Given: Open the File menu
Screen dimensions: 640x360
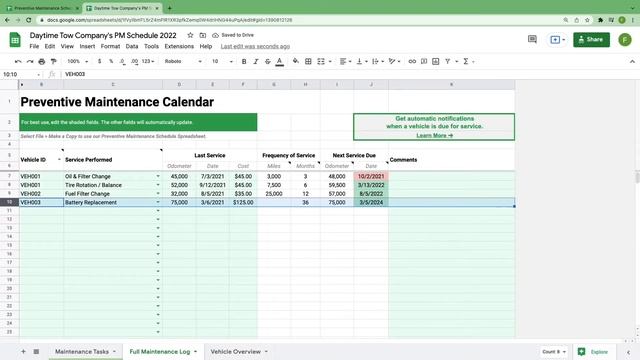Looking at the screenshot, I should (34, 47).
